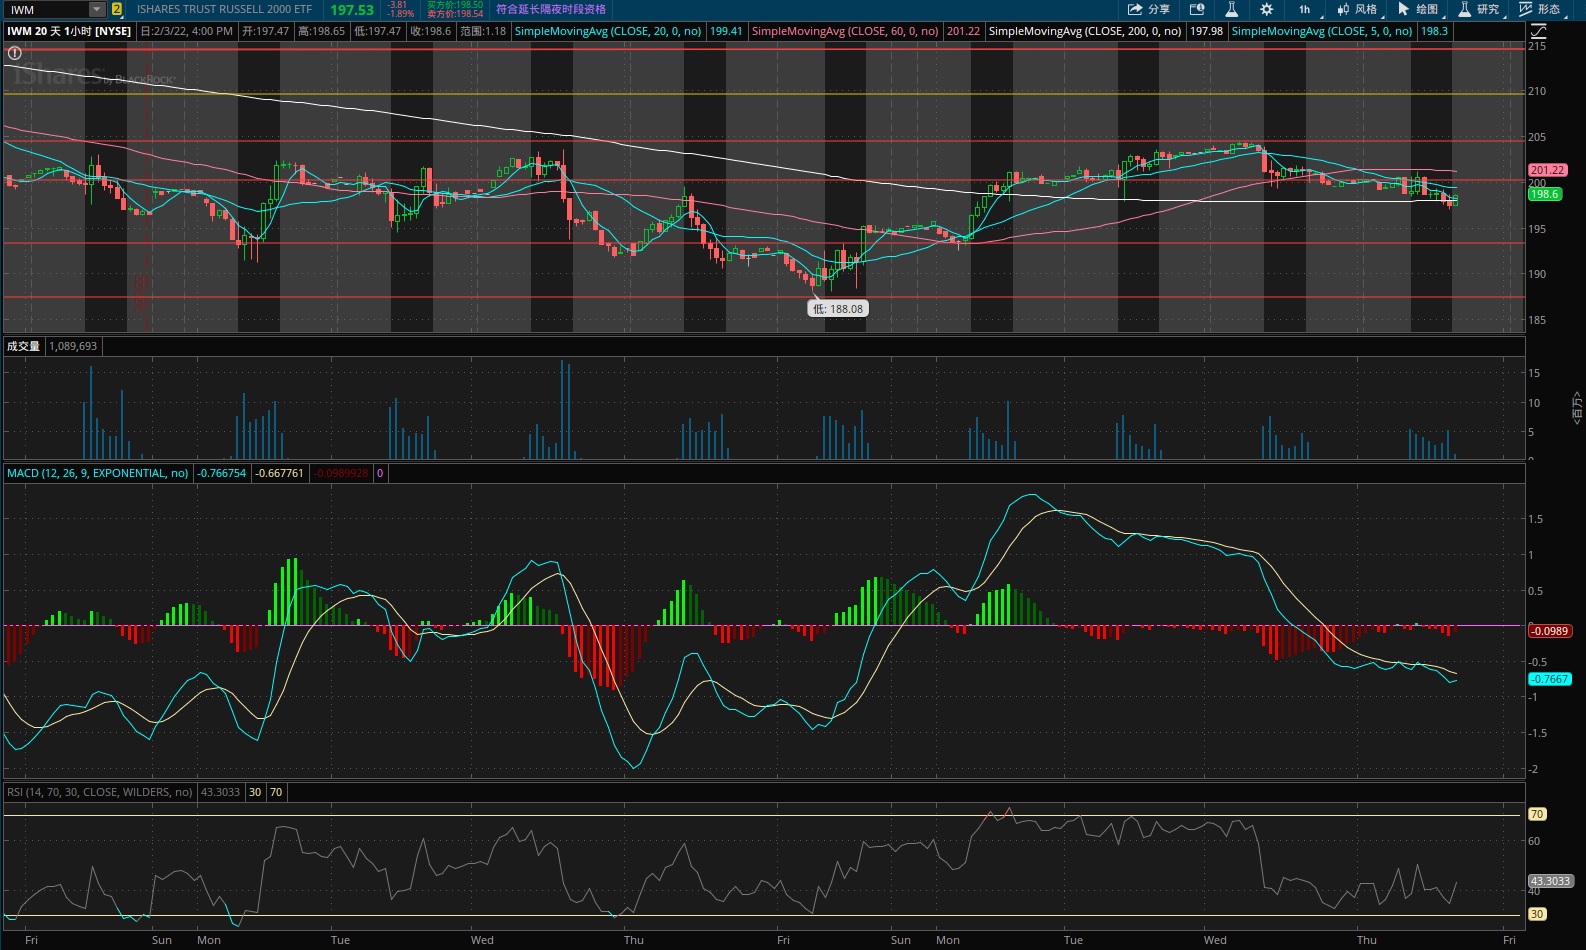
Task: Click the -0.7667 MACD value axis tag
Action: click(x=1550, y=679)
